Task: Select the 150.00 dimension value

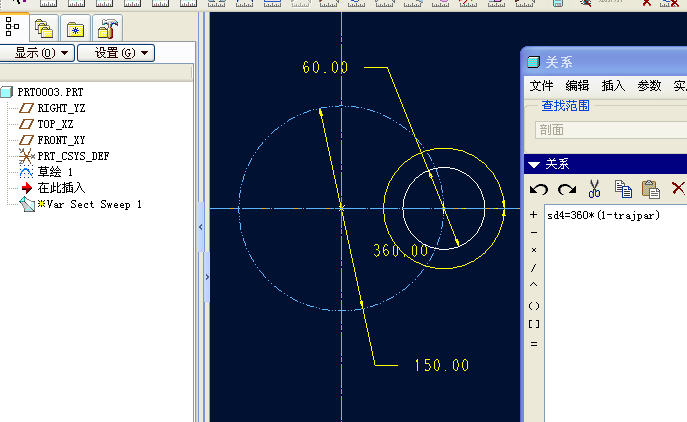Action: point(442,365)
